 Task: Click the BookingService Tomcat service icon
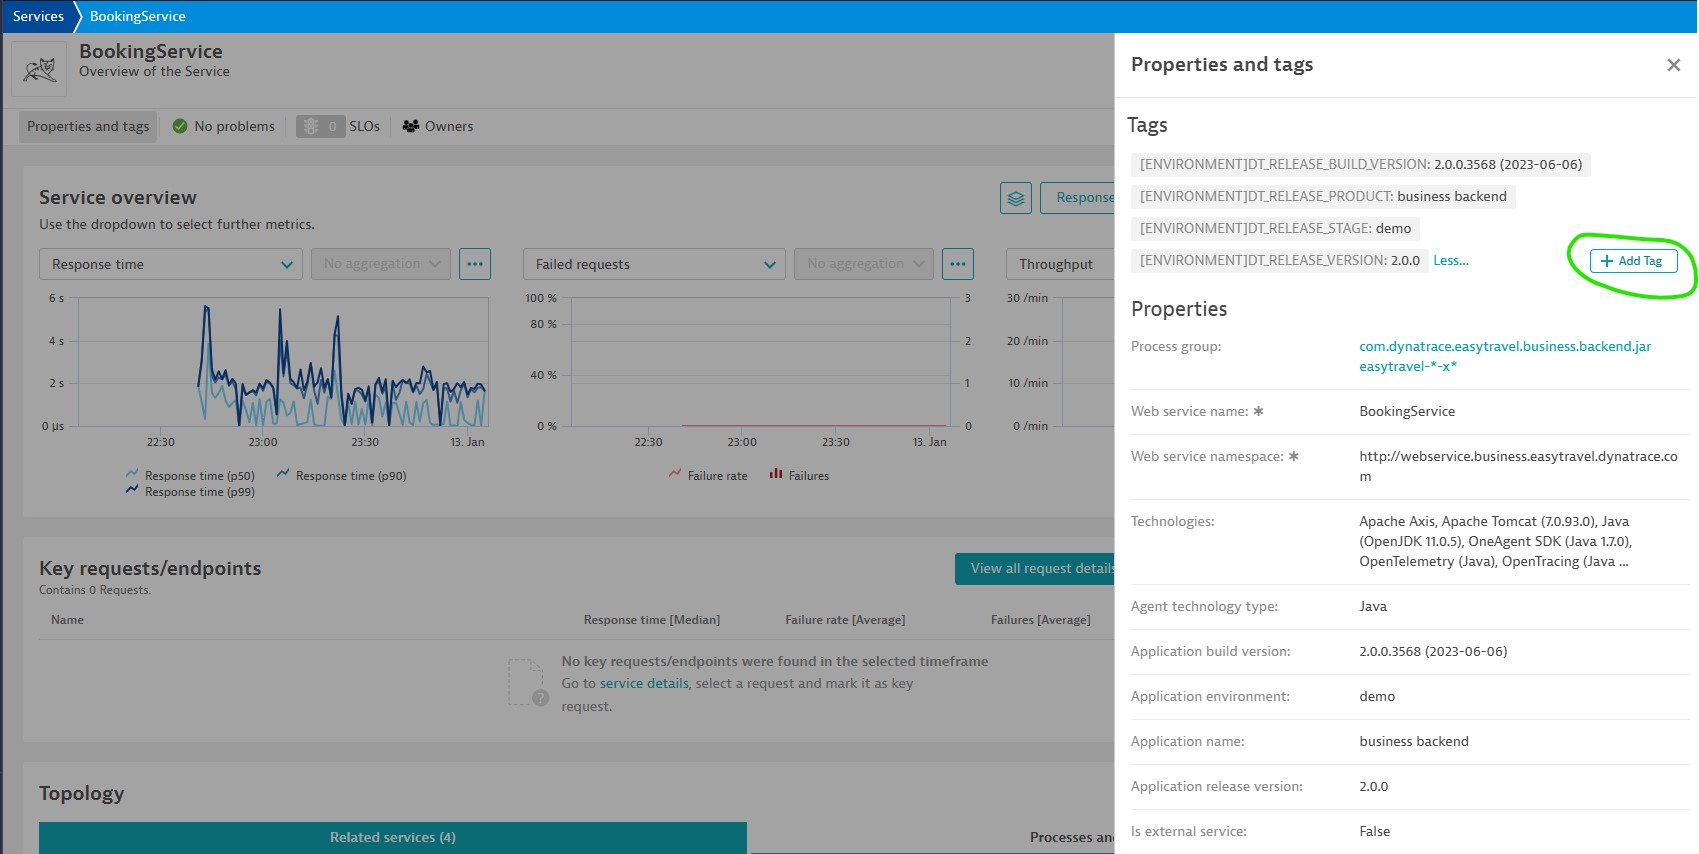[39, 69]
